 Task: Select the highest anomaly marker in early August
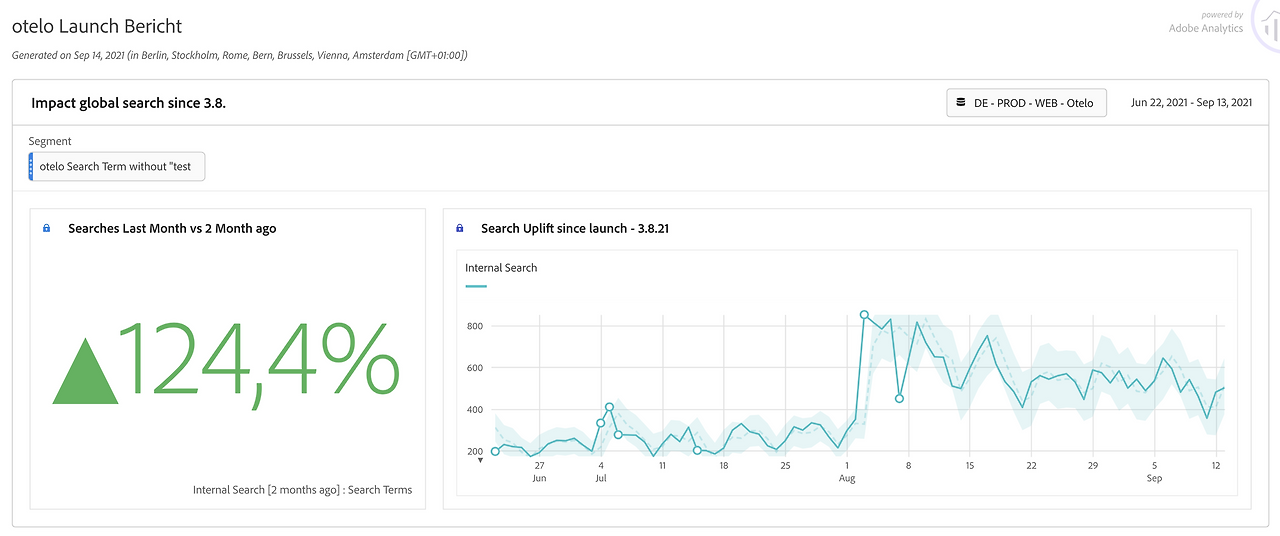coord(864,315)
